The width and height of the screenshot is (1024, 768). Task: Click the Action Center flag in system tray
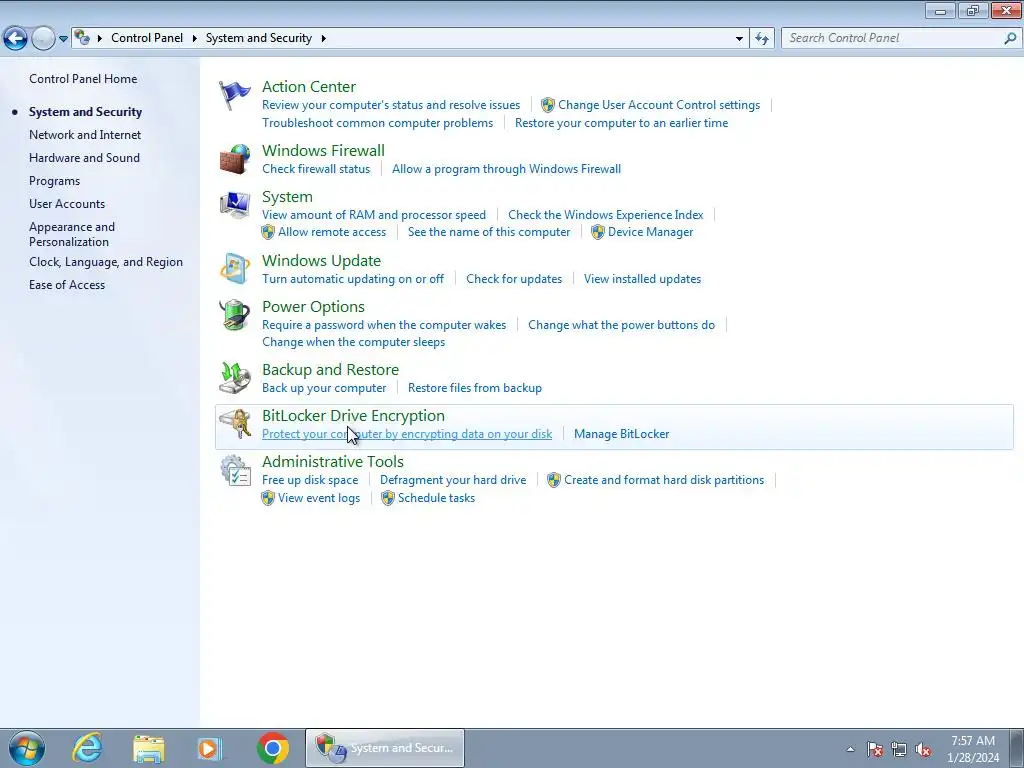875,750
